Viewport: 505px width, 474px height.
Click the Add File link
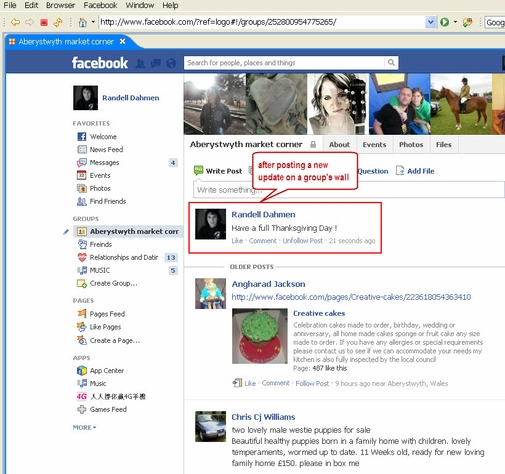click(421, 171)
